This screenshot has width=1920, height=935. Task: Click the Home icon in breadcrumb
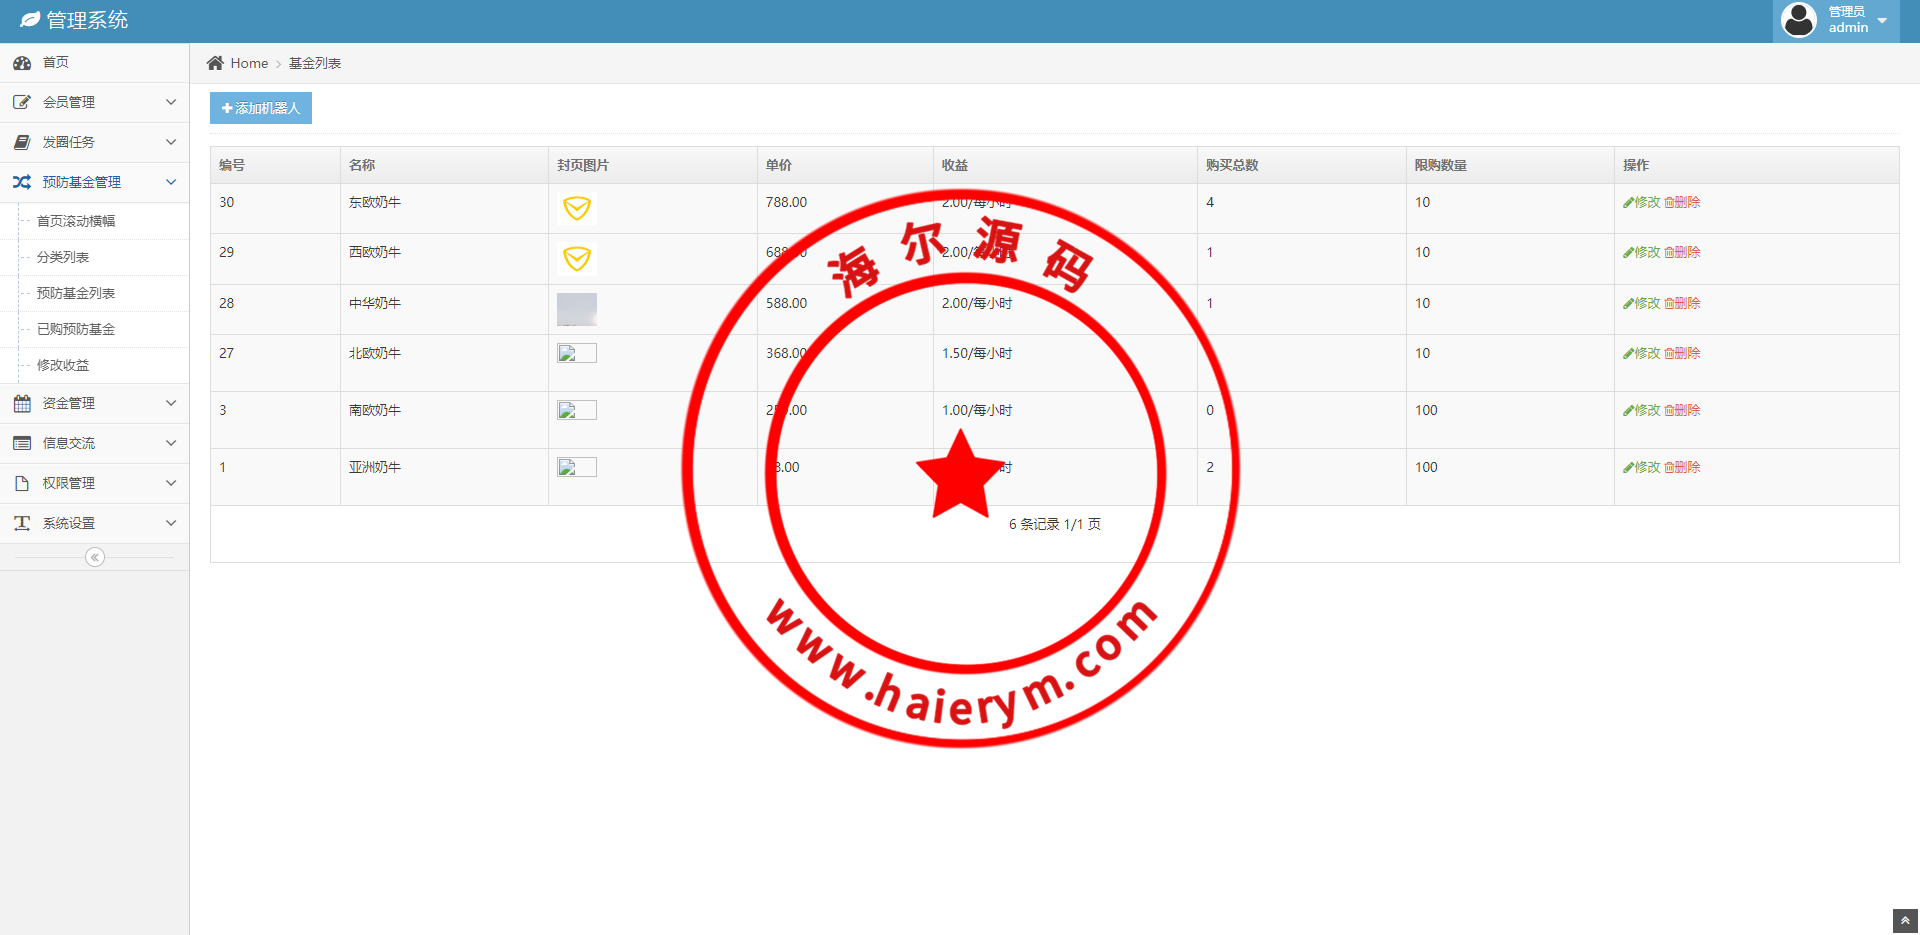pos(215,63)
